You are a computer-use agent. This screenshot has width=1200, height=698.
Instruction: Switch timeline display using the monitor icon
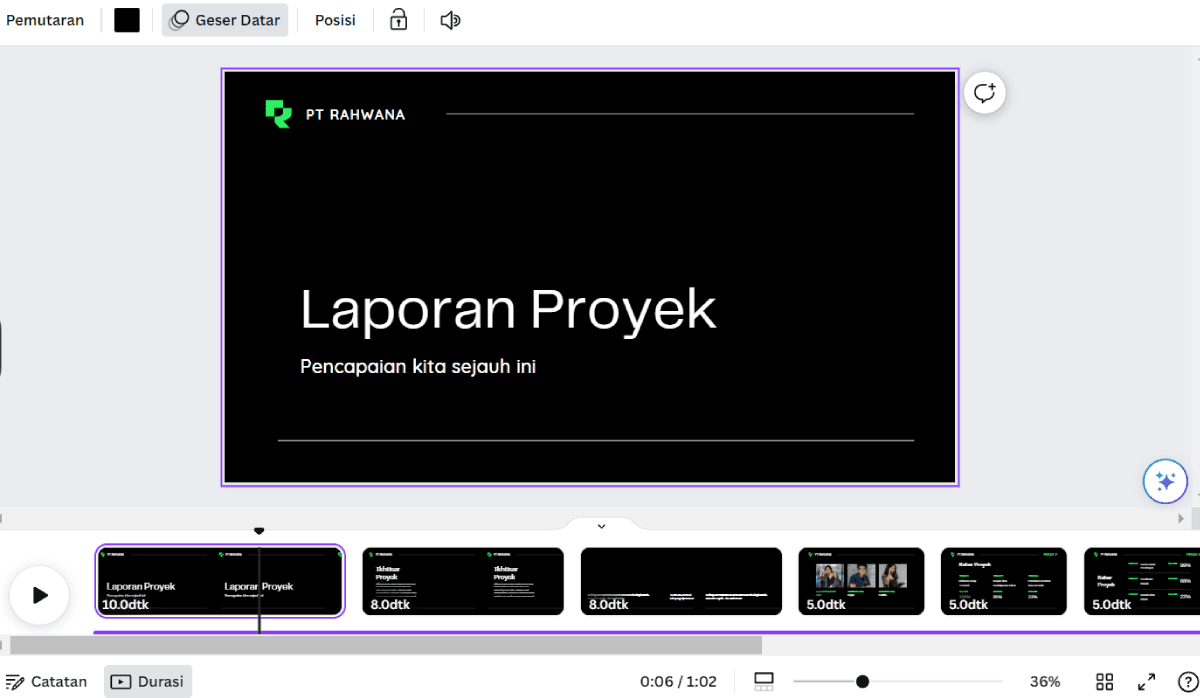click(764, 681)
